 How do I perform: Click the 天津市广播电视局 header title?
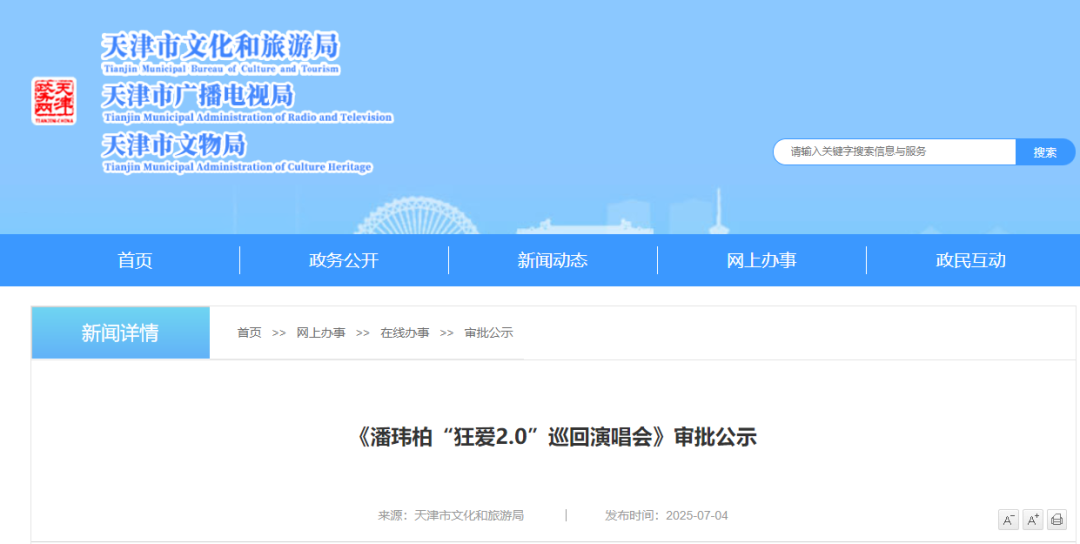click(198, 96)
